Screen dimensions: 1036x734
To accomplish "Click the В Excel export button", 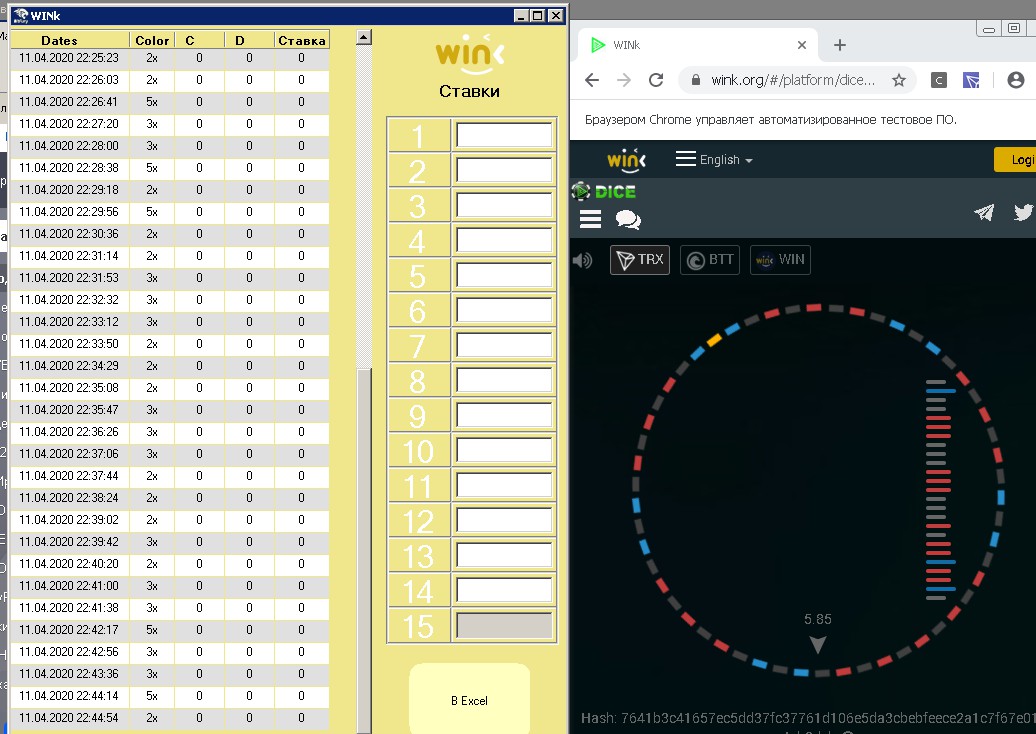I will tap(470, 699).
